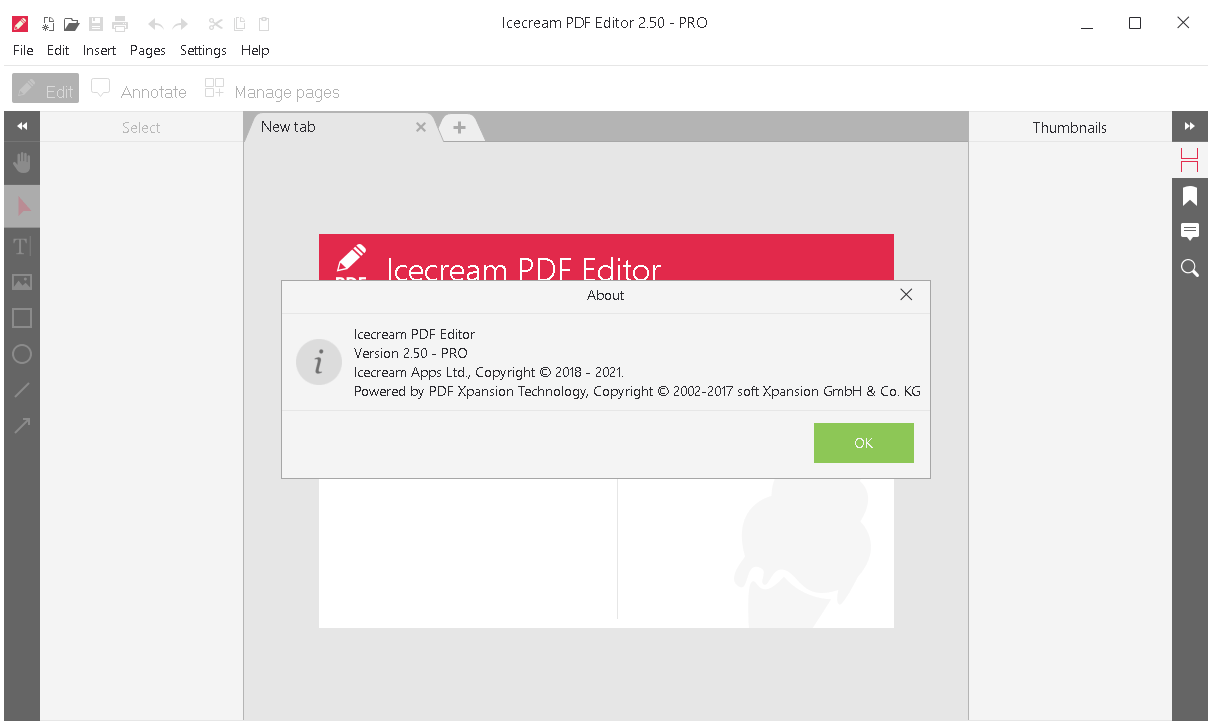Viewport: 1211px width, 726px height.
Task: Switch to Annotate mode
Action: pyautogui.click(x=139, y=91)
